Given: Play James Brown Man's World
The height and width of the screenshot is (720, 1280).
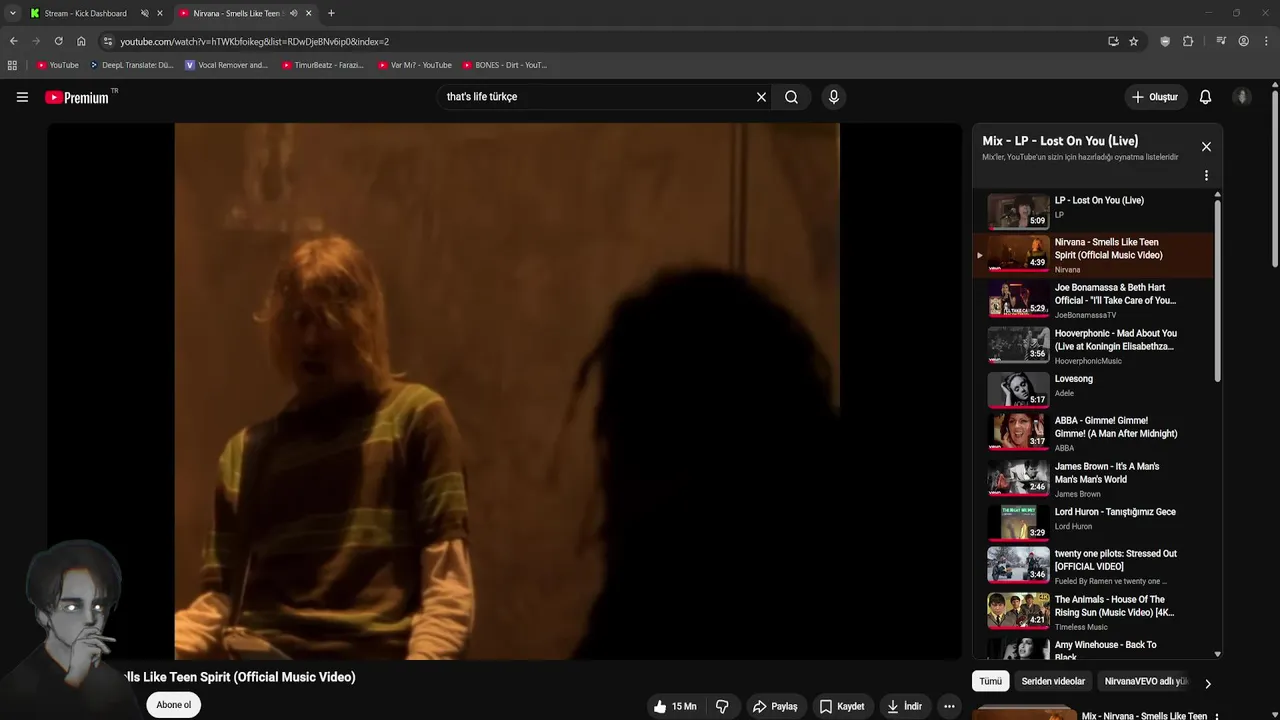Looking at the screenshot, I should 1095,479.
